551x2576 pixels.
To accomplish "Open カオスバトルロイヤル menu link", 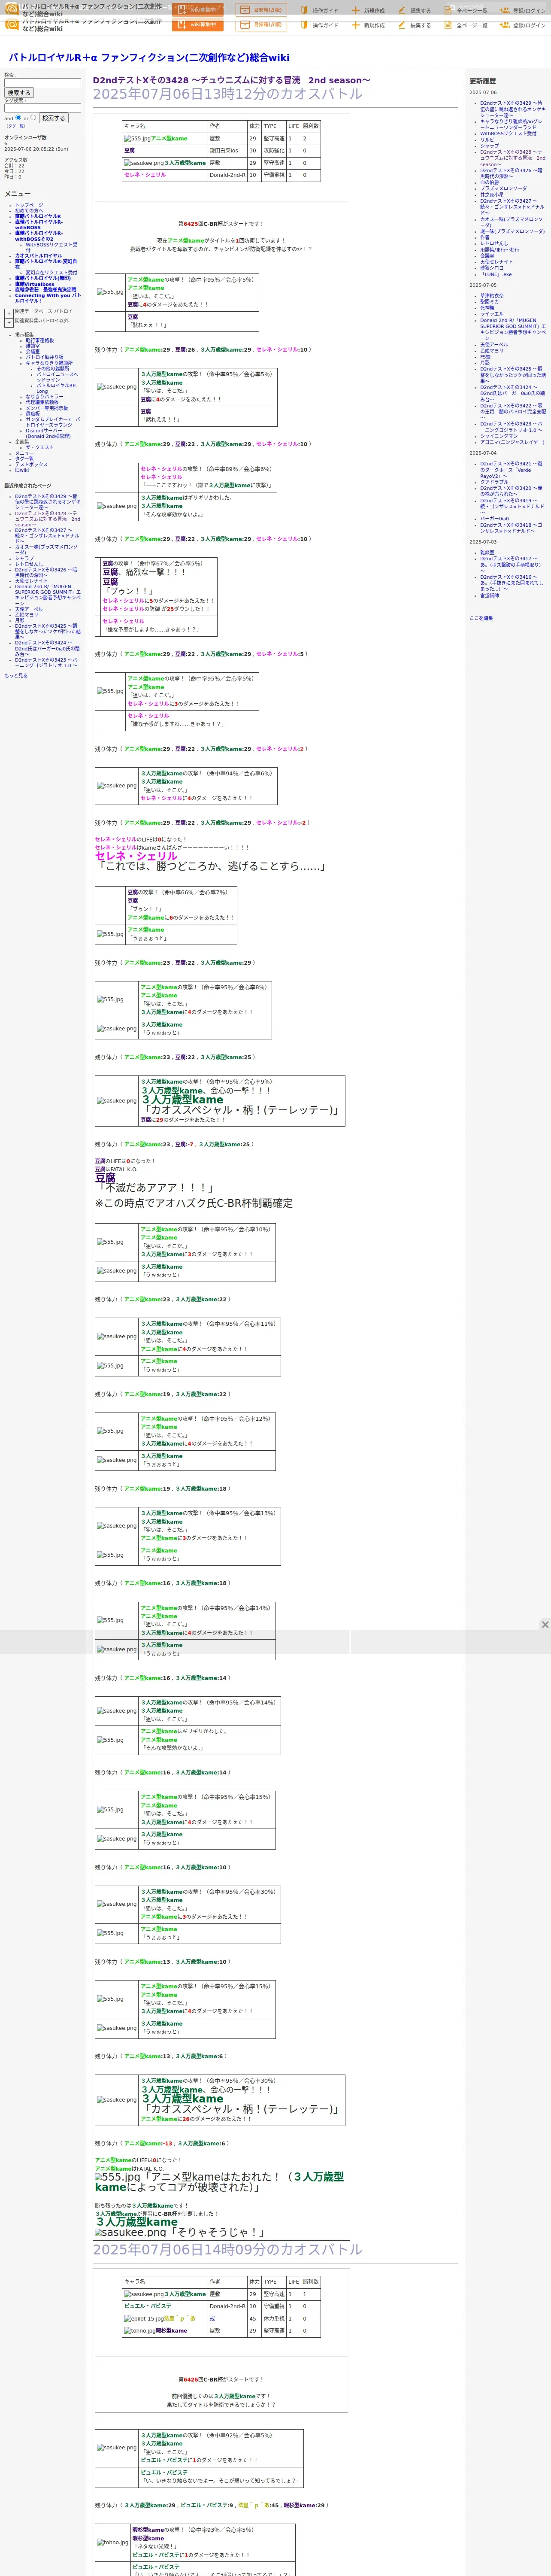I will point(38,256).
